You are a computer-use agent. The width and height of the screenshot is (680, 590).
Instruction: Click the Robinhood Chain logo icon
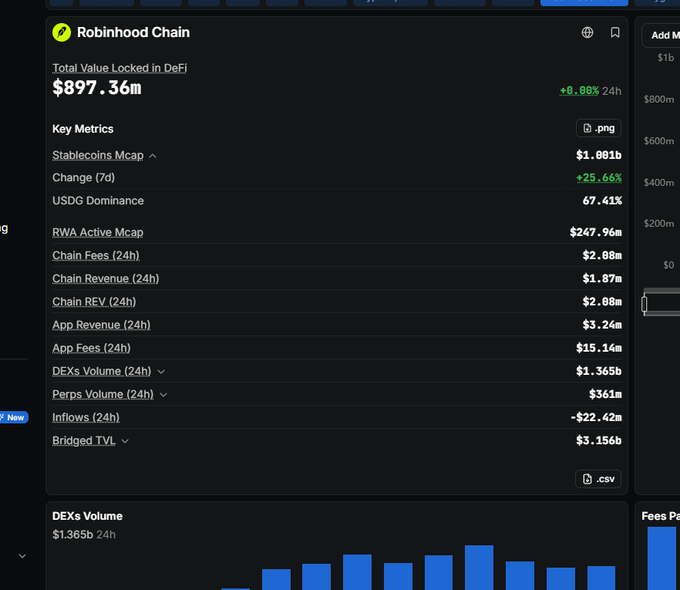coord(62,33)
